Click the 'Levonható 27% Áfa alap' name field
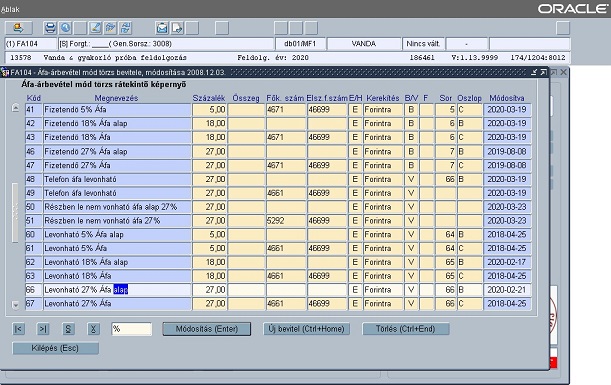 click(117, 290)
